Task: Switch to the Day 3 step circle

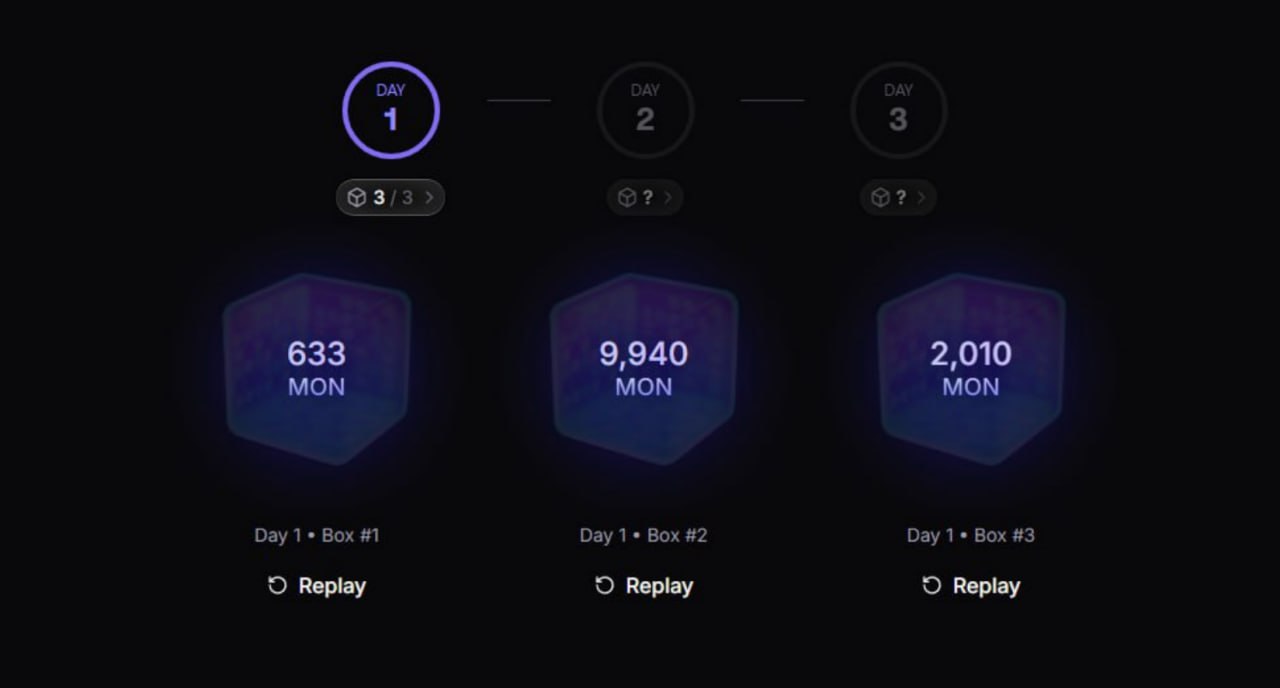Action: [898, 110]
